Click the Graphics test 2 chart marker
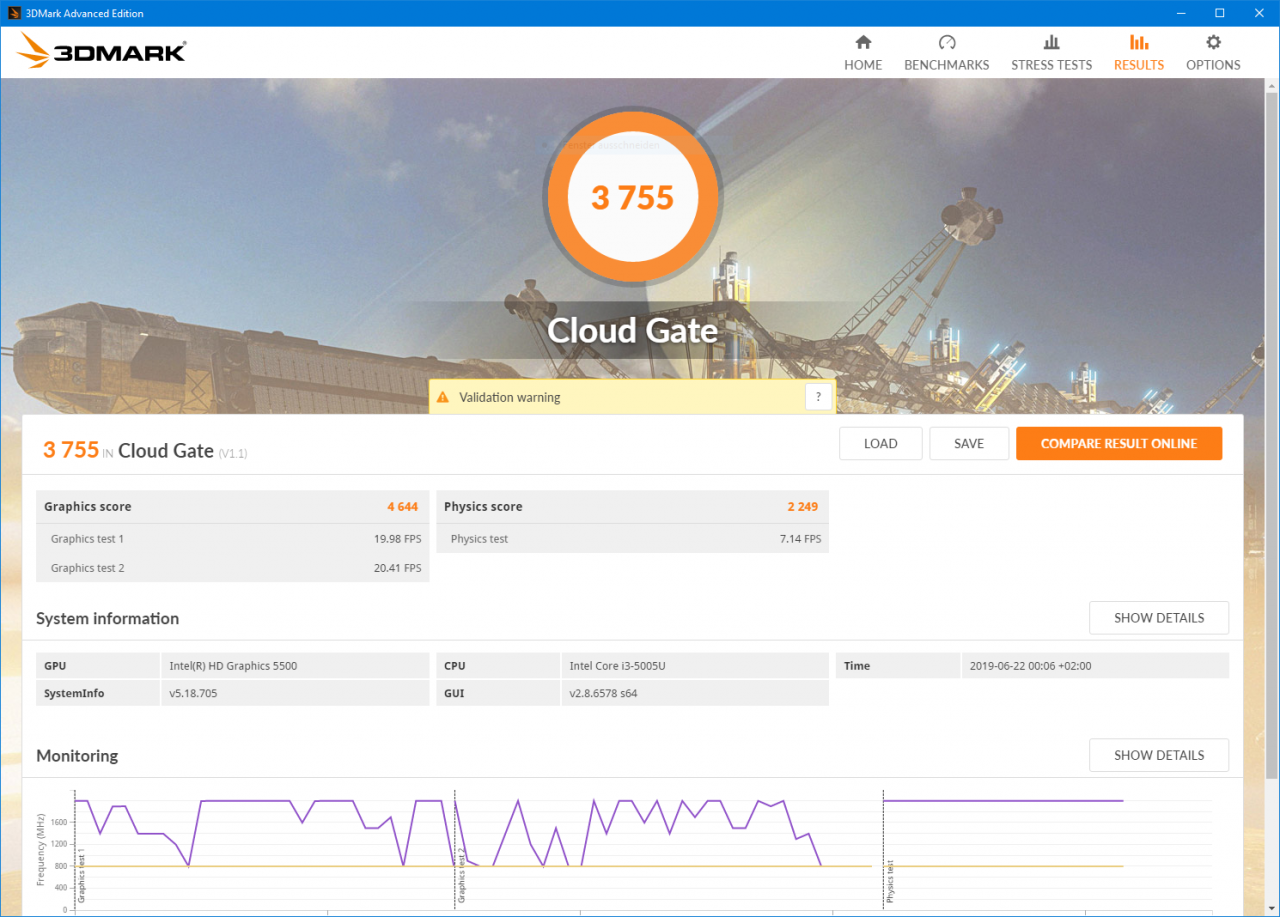 461,878
